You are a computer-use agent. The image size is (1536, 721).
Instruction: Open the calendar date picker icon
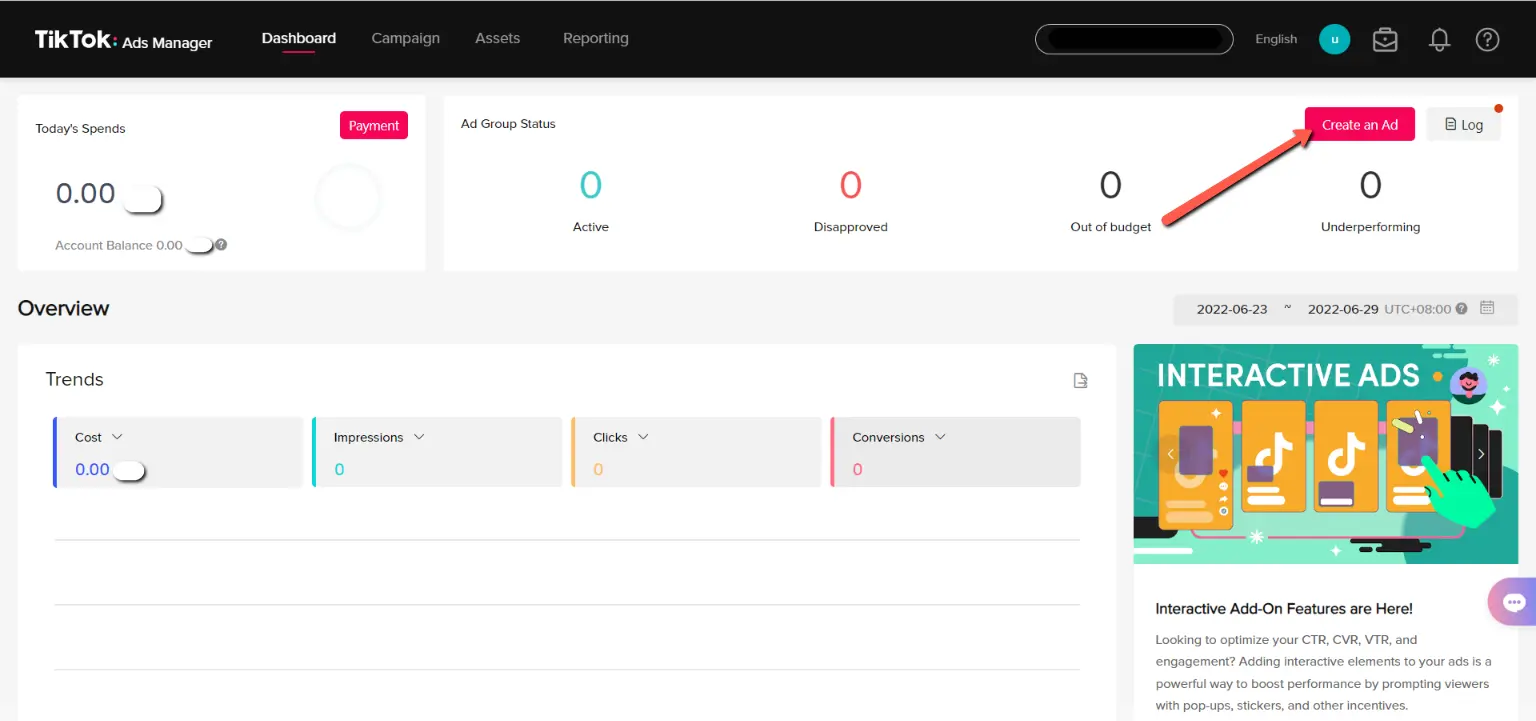click(x=1487, y=308)
